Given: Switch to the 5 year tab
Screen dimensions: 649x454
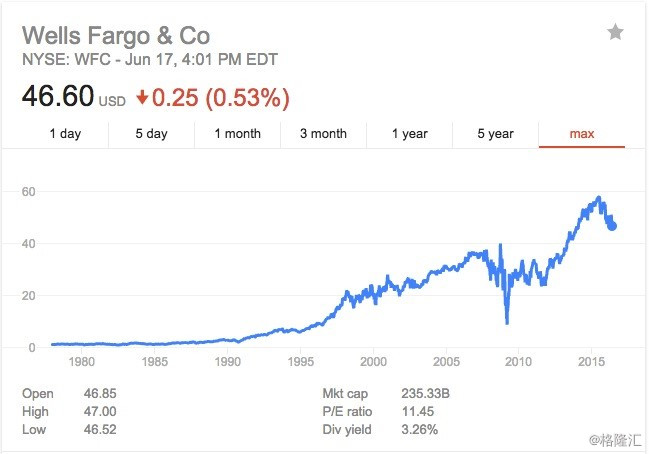Looking at the screenshot, I should click(495, 134).
